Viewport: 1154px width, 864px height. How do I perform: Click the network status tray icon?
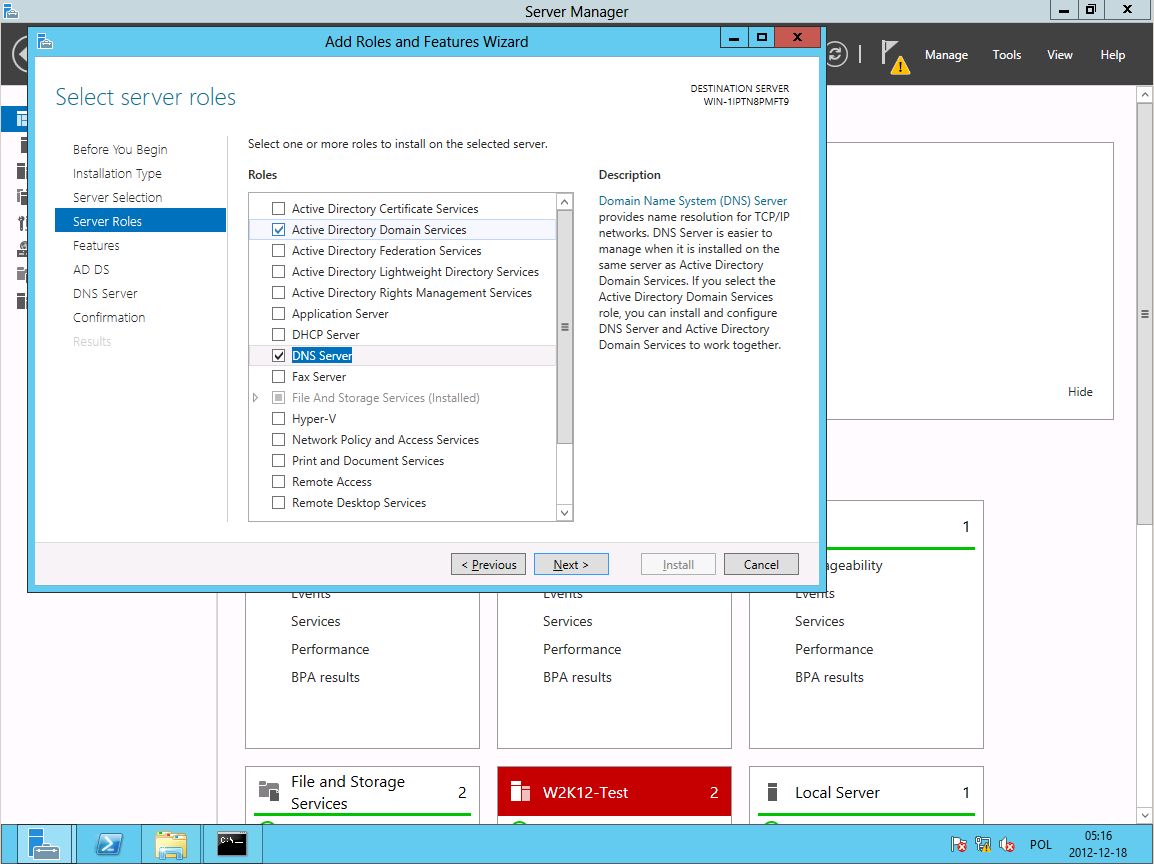[983, 844]
